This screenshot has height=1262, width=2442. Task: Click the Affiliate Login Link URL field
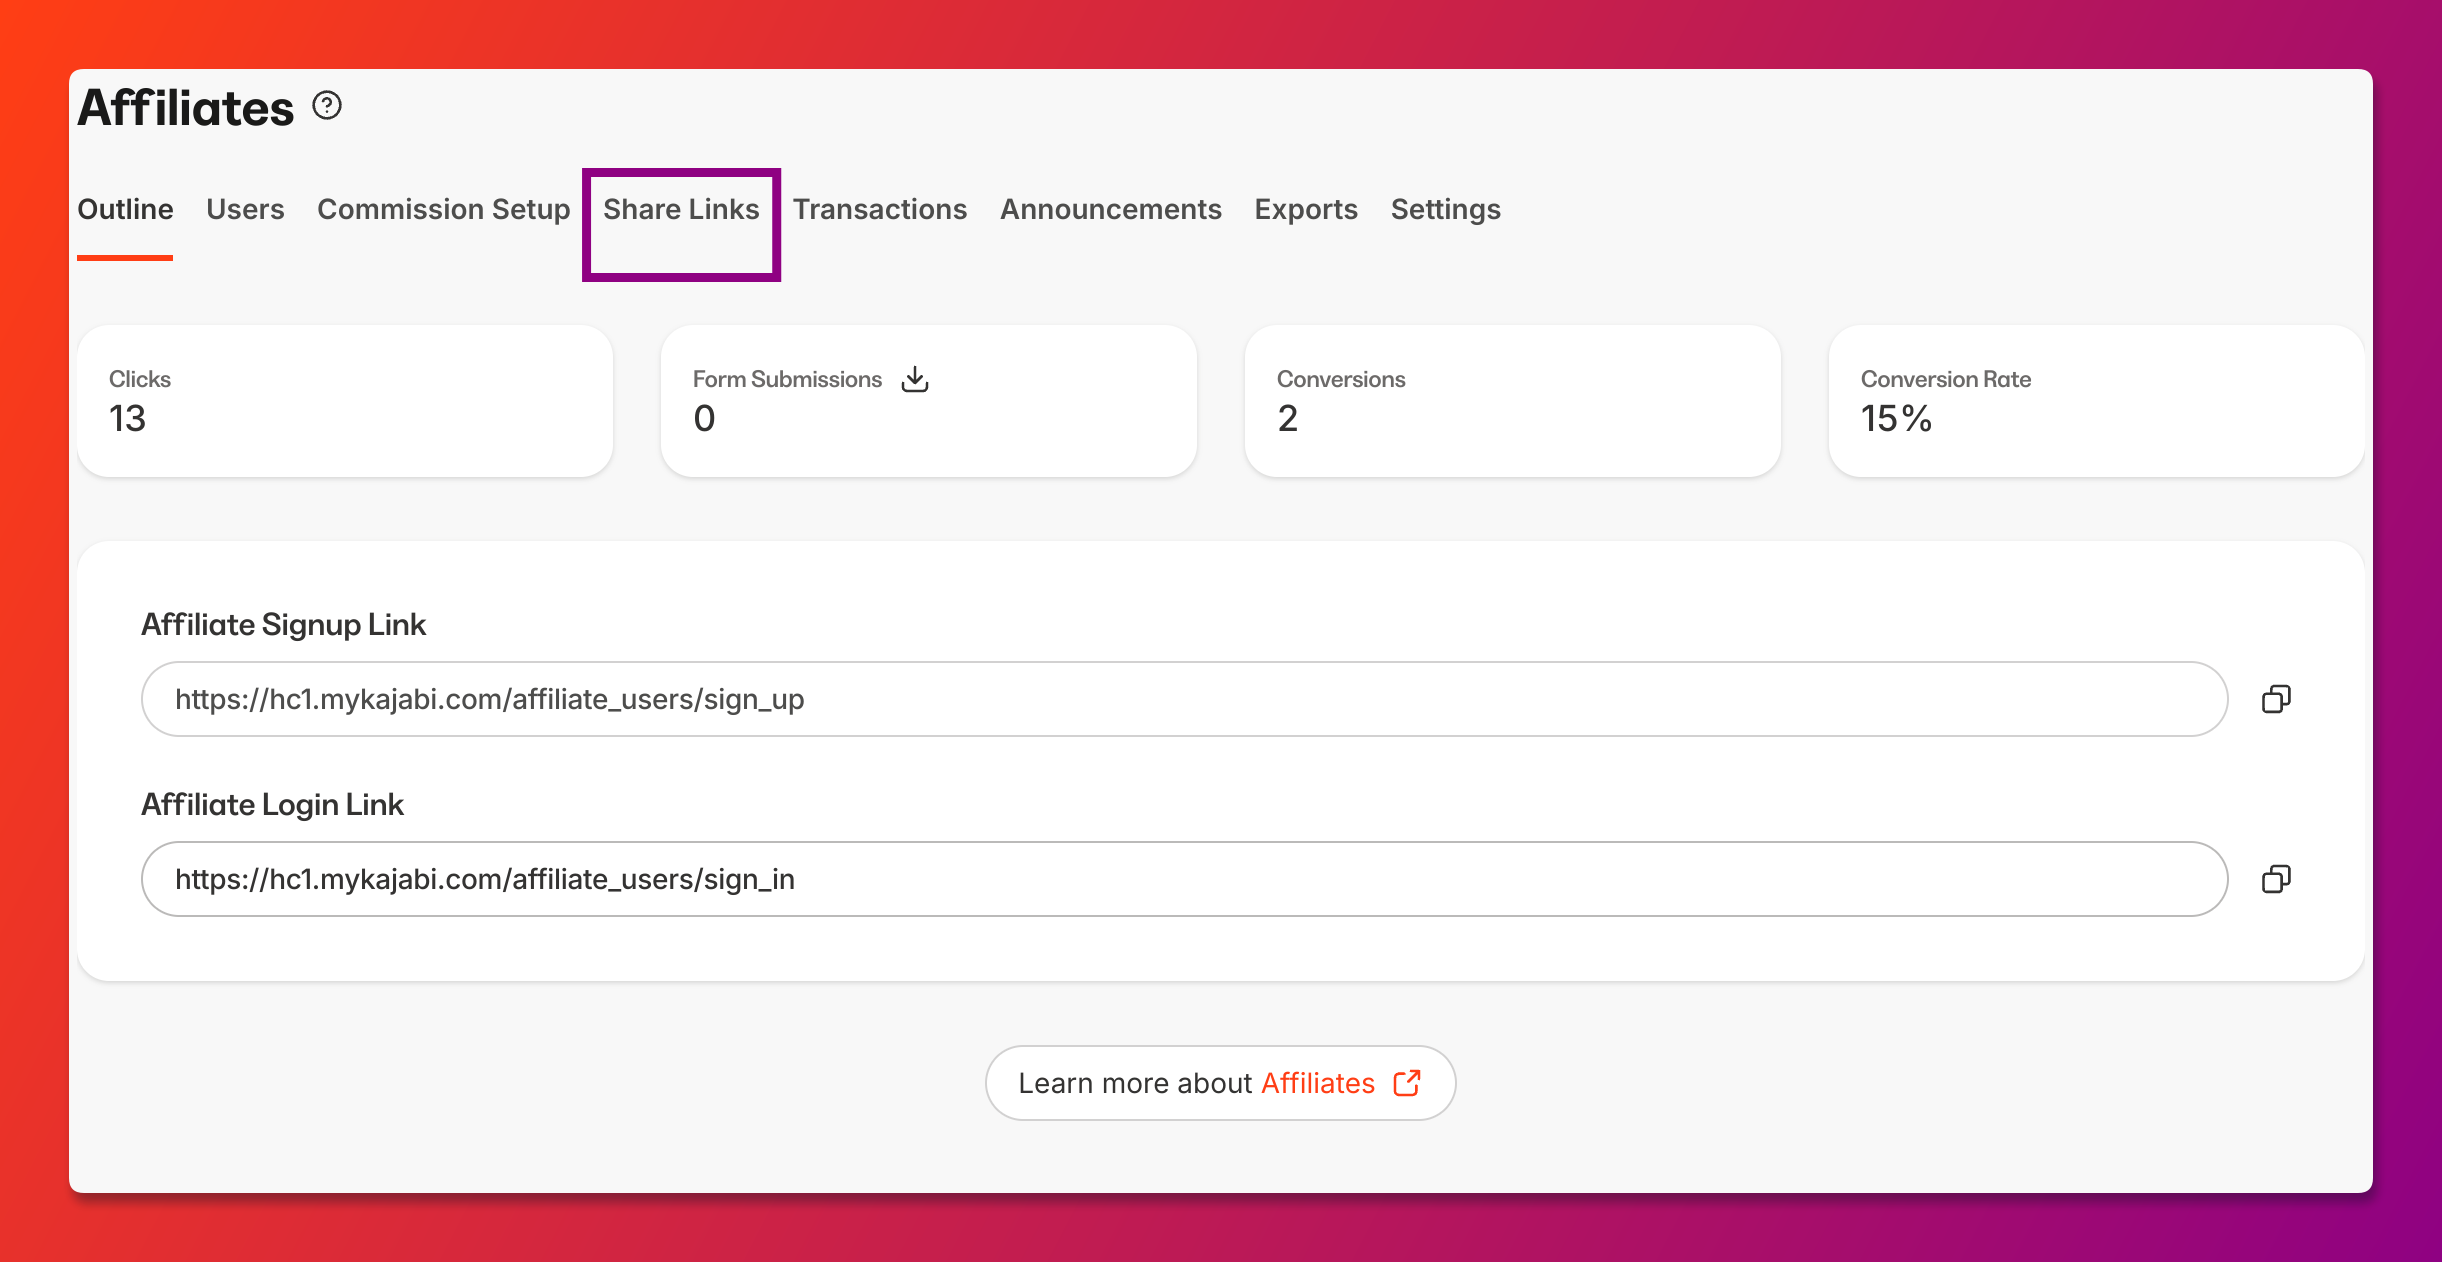[x=1184, y=879]
